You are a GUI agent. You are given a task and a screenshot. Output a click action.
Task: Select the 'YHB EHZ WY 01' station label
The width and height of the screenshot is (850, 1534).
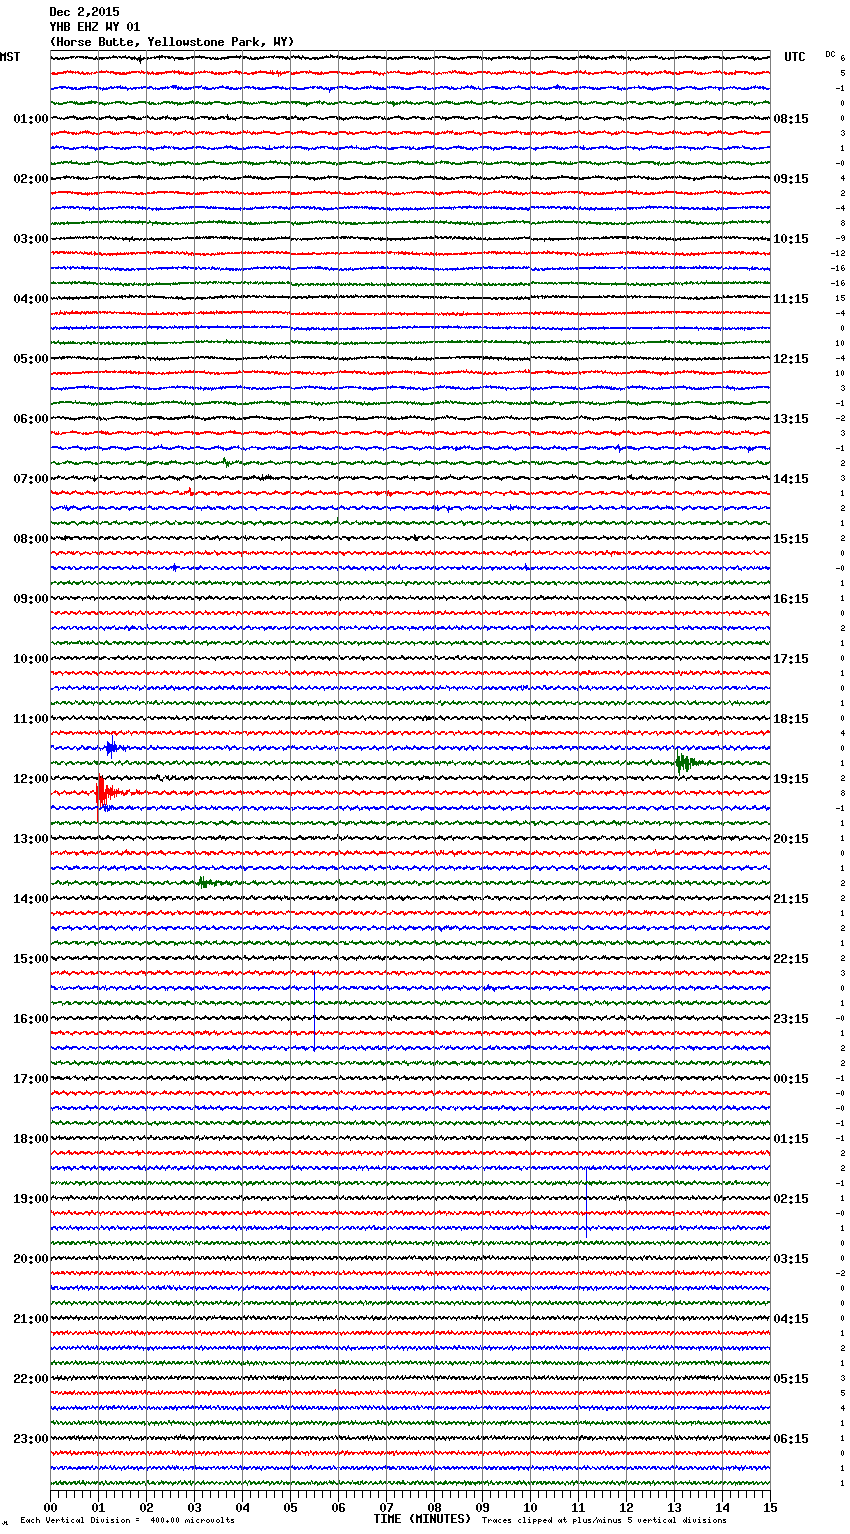tap(95, 27)
